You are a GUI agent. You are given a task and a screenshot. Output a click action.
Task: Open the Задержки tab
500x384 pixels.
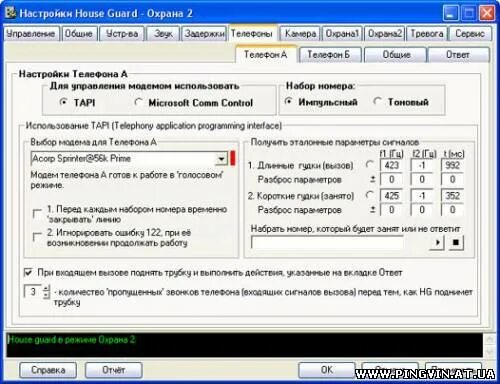(x=204, y=34)
